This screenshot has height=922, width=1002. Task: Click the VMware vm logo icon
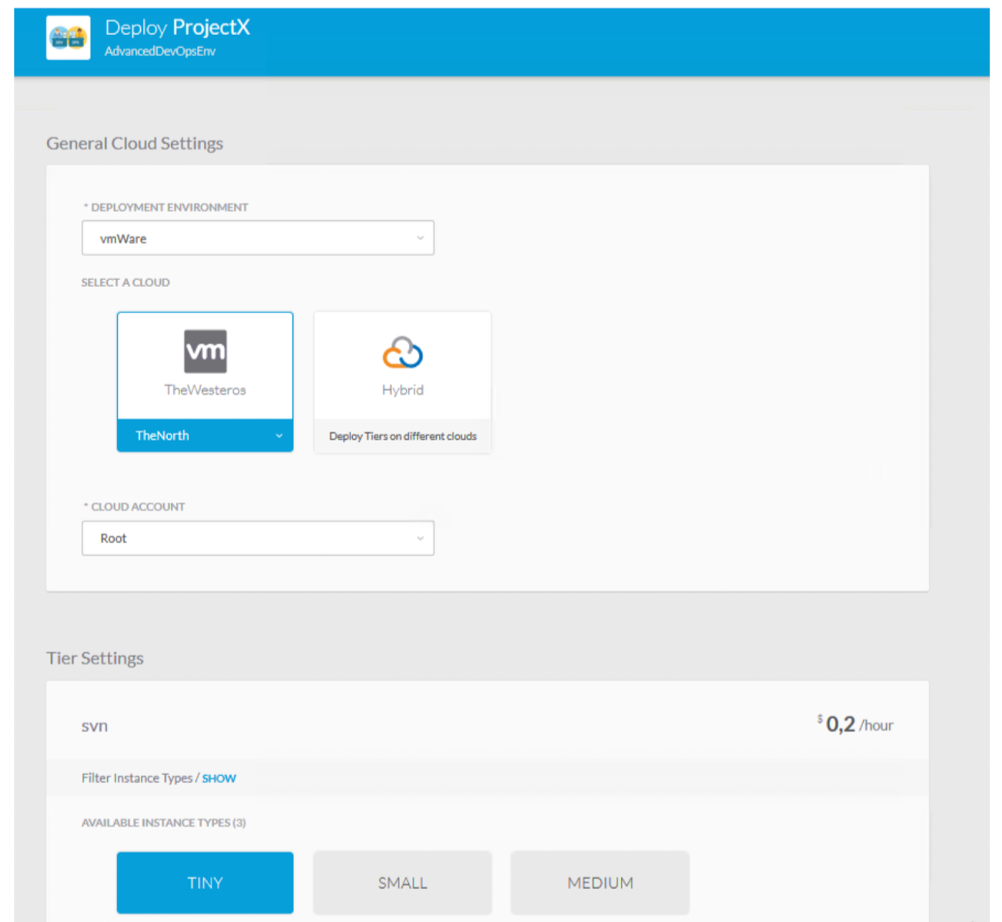(x=205, y=351)
